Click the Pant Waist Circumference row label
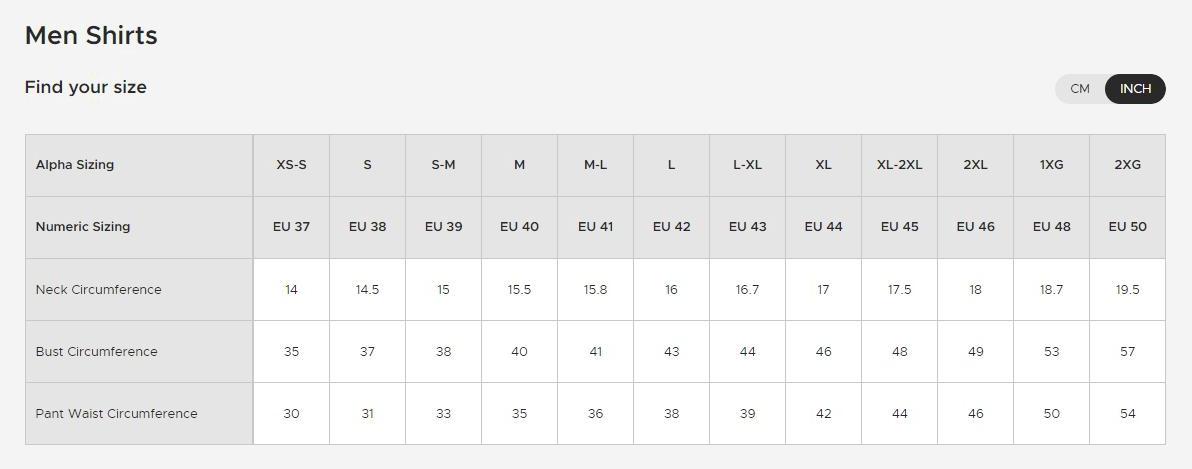Image resolution: width=1192 pixels, height=469 pixels. tap(116, 414)
